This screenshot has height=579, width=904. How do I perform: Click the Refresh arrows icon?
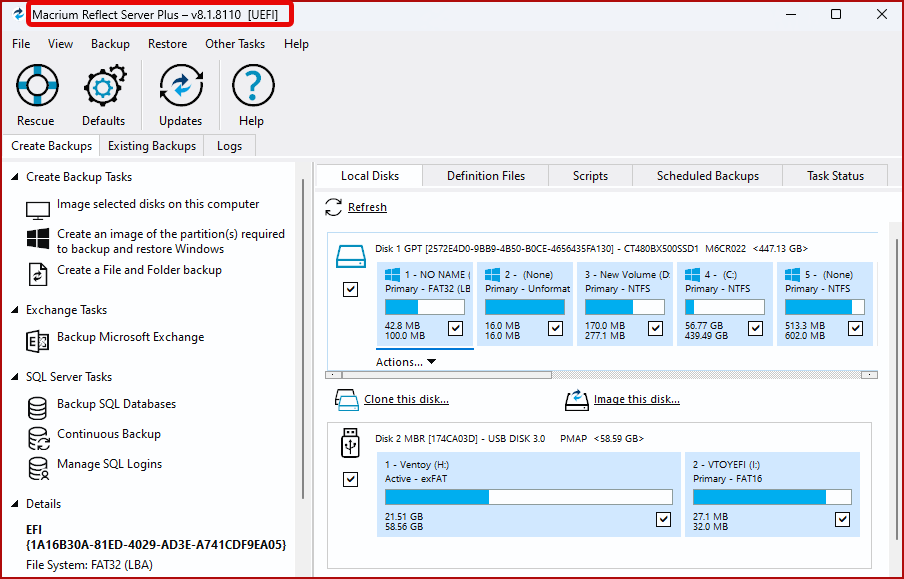pos(333,207)
